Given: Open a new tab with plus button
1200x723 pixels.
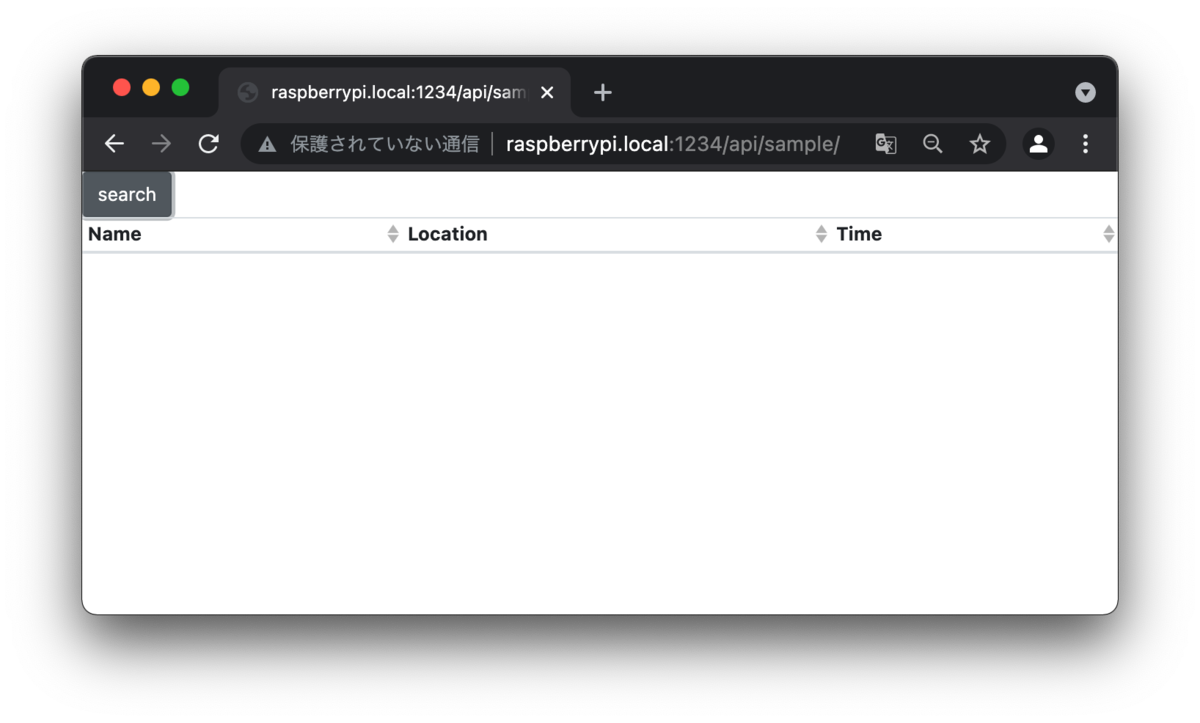Looking at the screenshot, I should point(602,92).
